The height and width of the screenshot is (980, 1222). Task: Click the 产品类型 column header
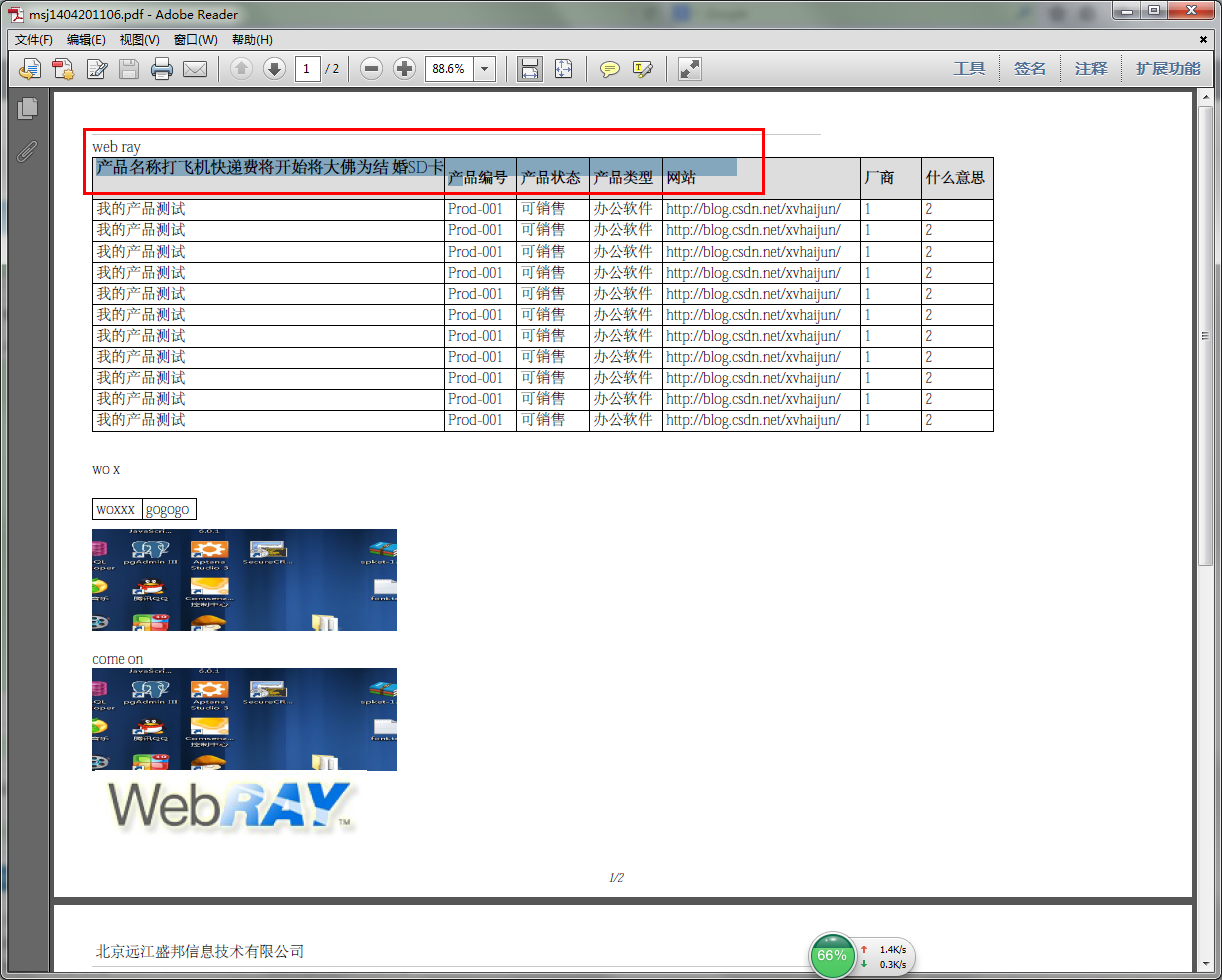pos(624,178)
